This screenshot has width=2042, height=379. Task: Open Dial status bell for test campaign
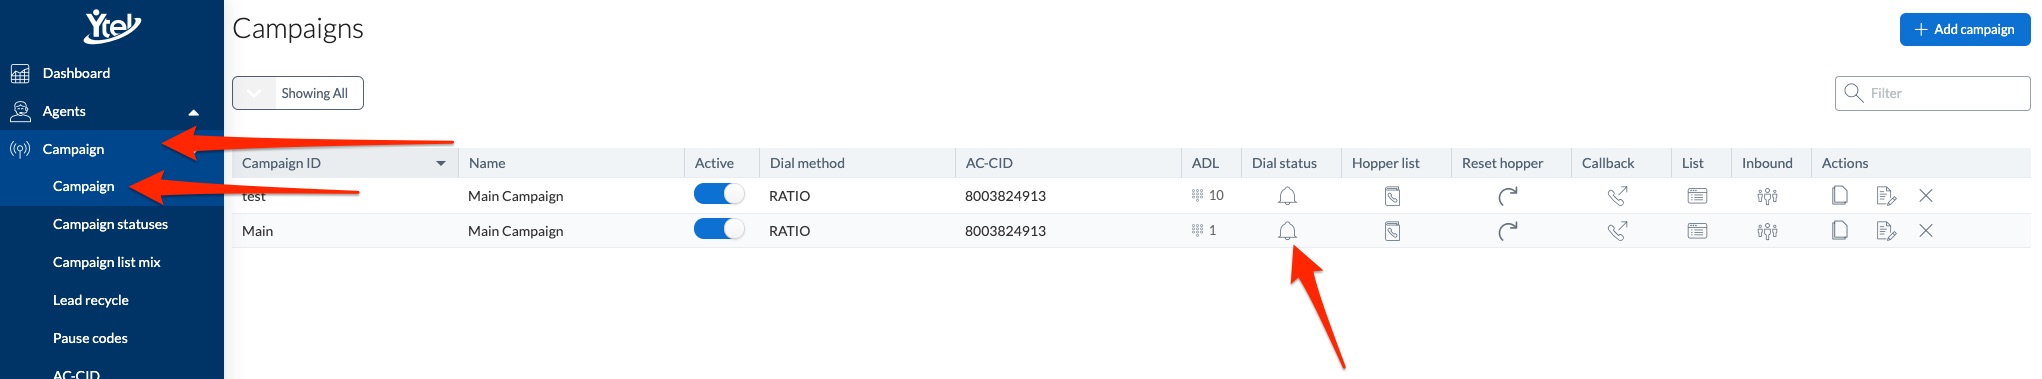click(1287, 196)
